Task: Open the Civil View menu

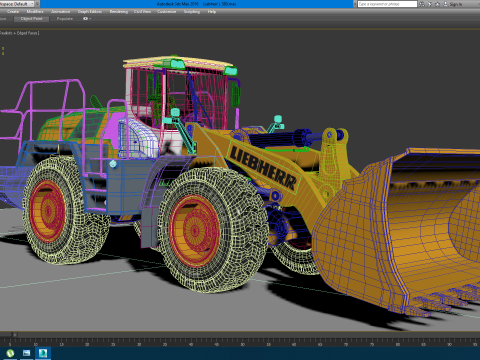Action: 142,12
